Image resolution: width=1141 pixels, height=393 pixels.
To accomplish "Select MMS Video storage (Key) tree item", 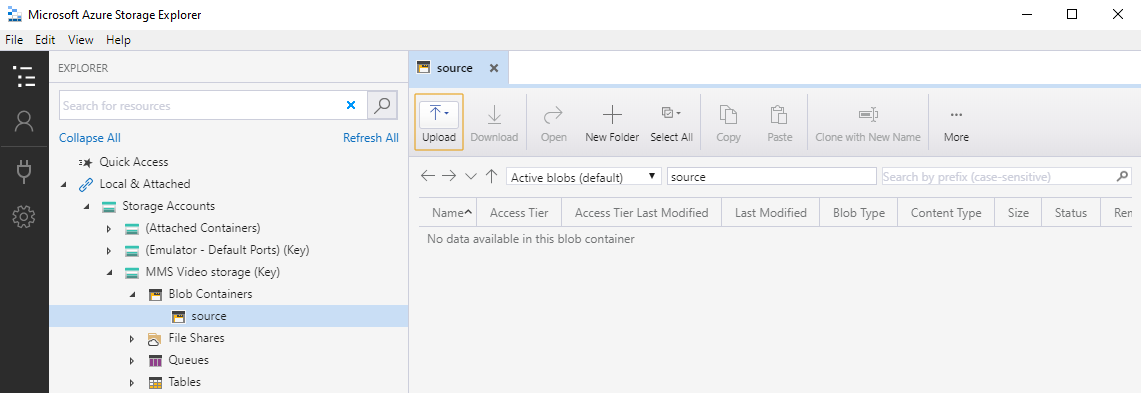I will [x=212, y=272].
